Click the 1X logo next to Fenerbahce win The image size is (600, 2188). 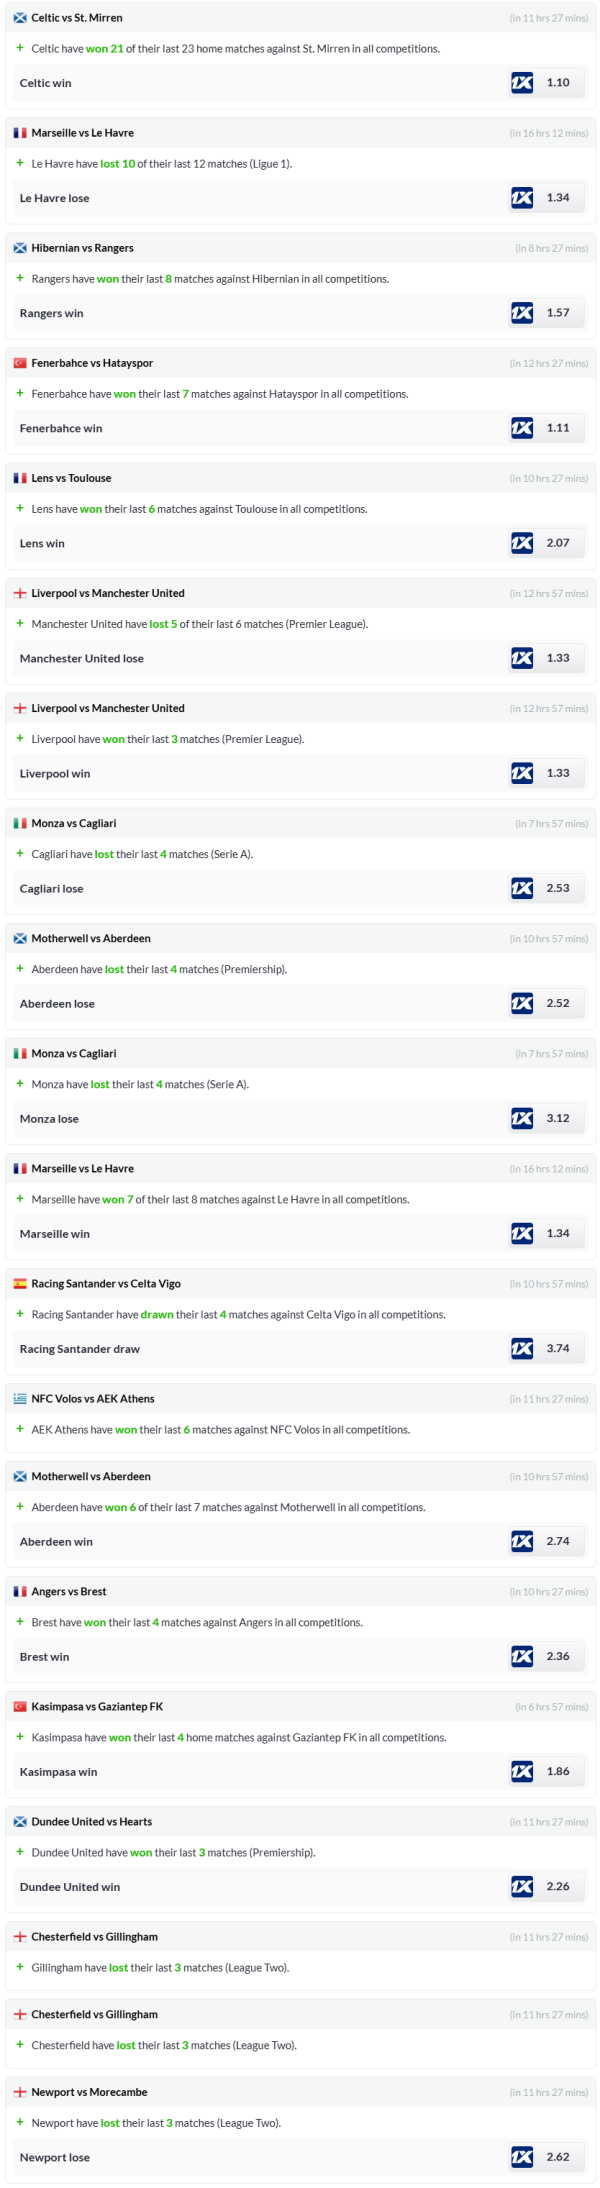click(522, 428)
